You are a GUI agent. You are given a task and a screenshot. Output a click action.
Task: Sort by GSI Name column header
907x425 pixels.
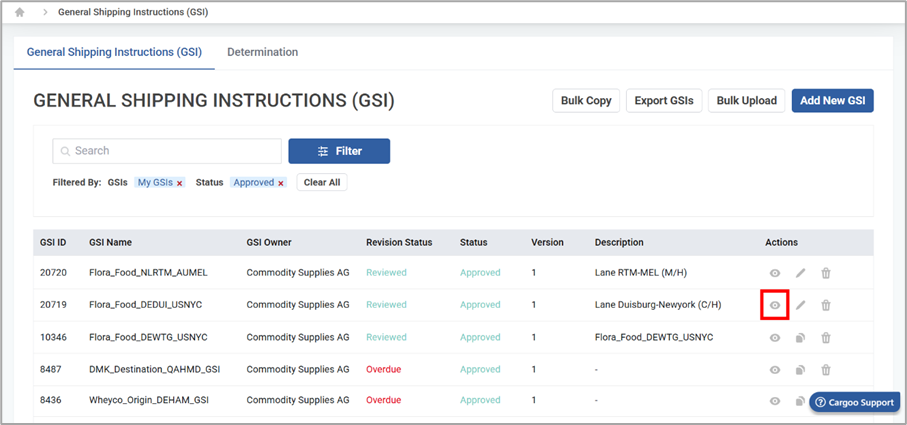tap(110, 242)
